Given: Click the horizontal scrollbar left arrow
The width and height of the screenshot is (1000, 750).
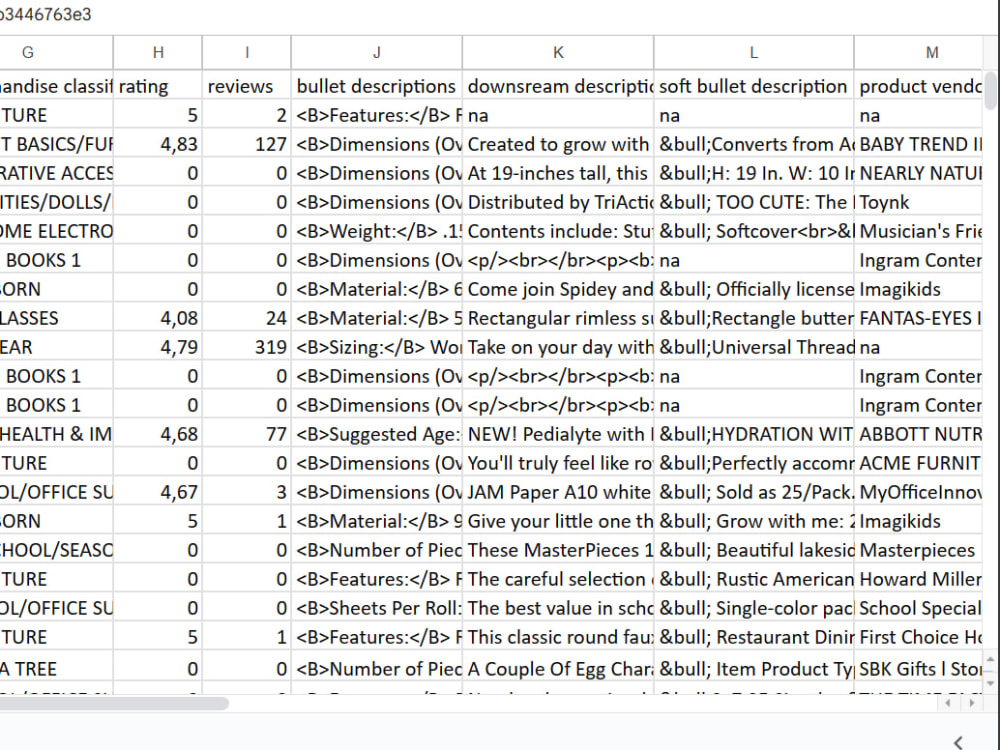Looking at the screenshot, I should coord(948,703).
